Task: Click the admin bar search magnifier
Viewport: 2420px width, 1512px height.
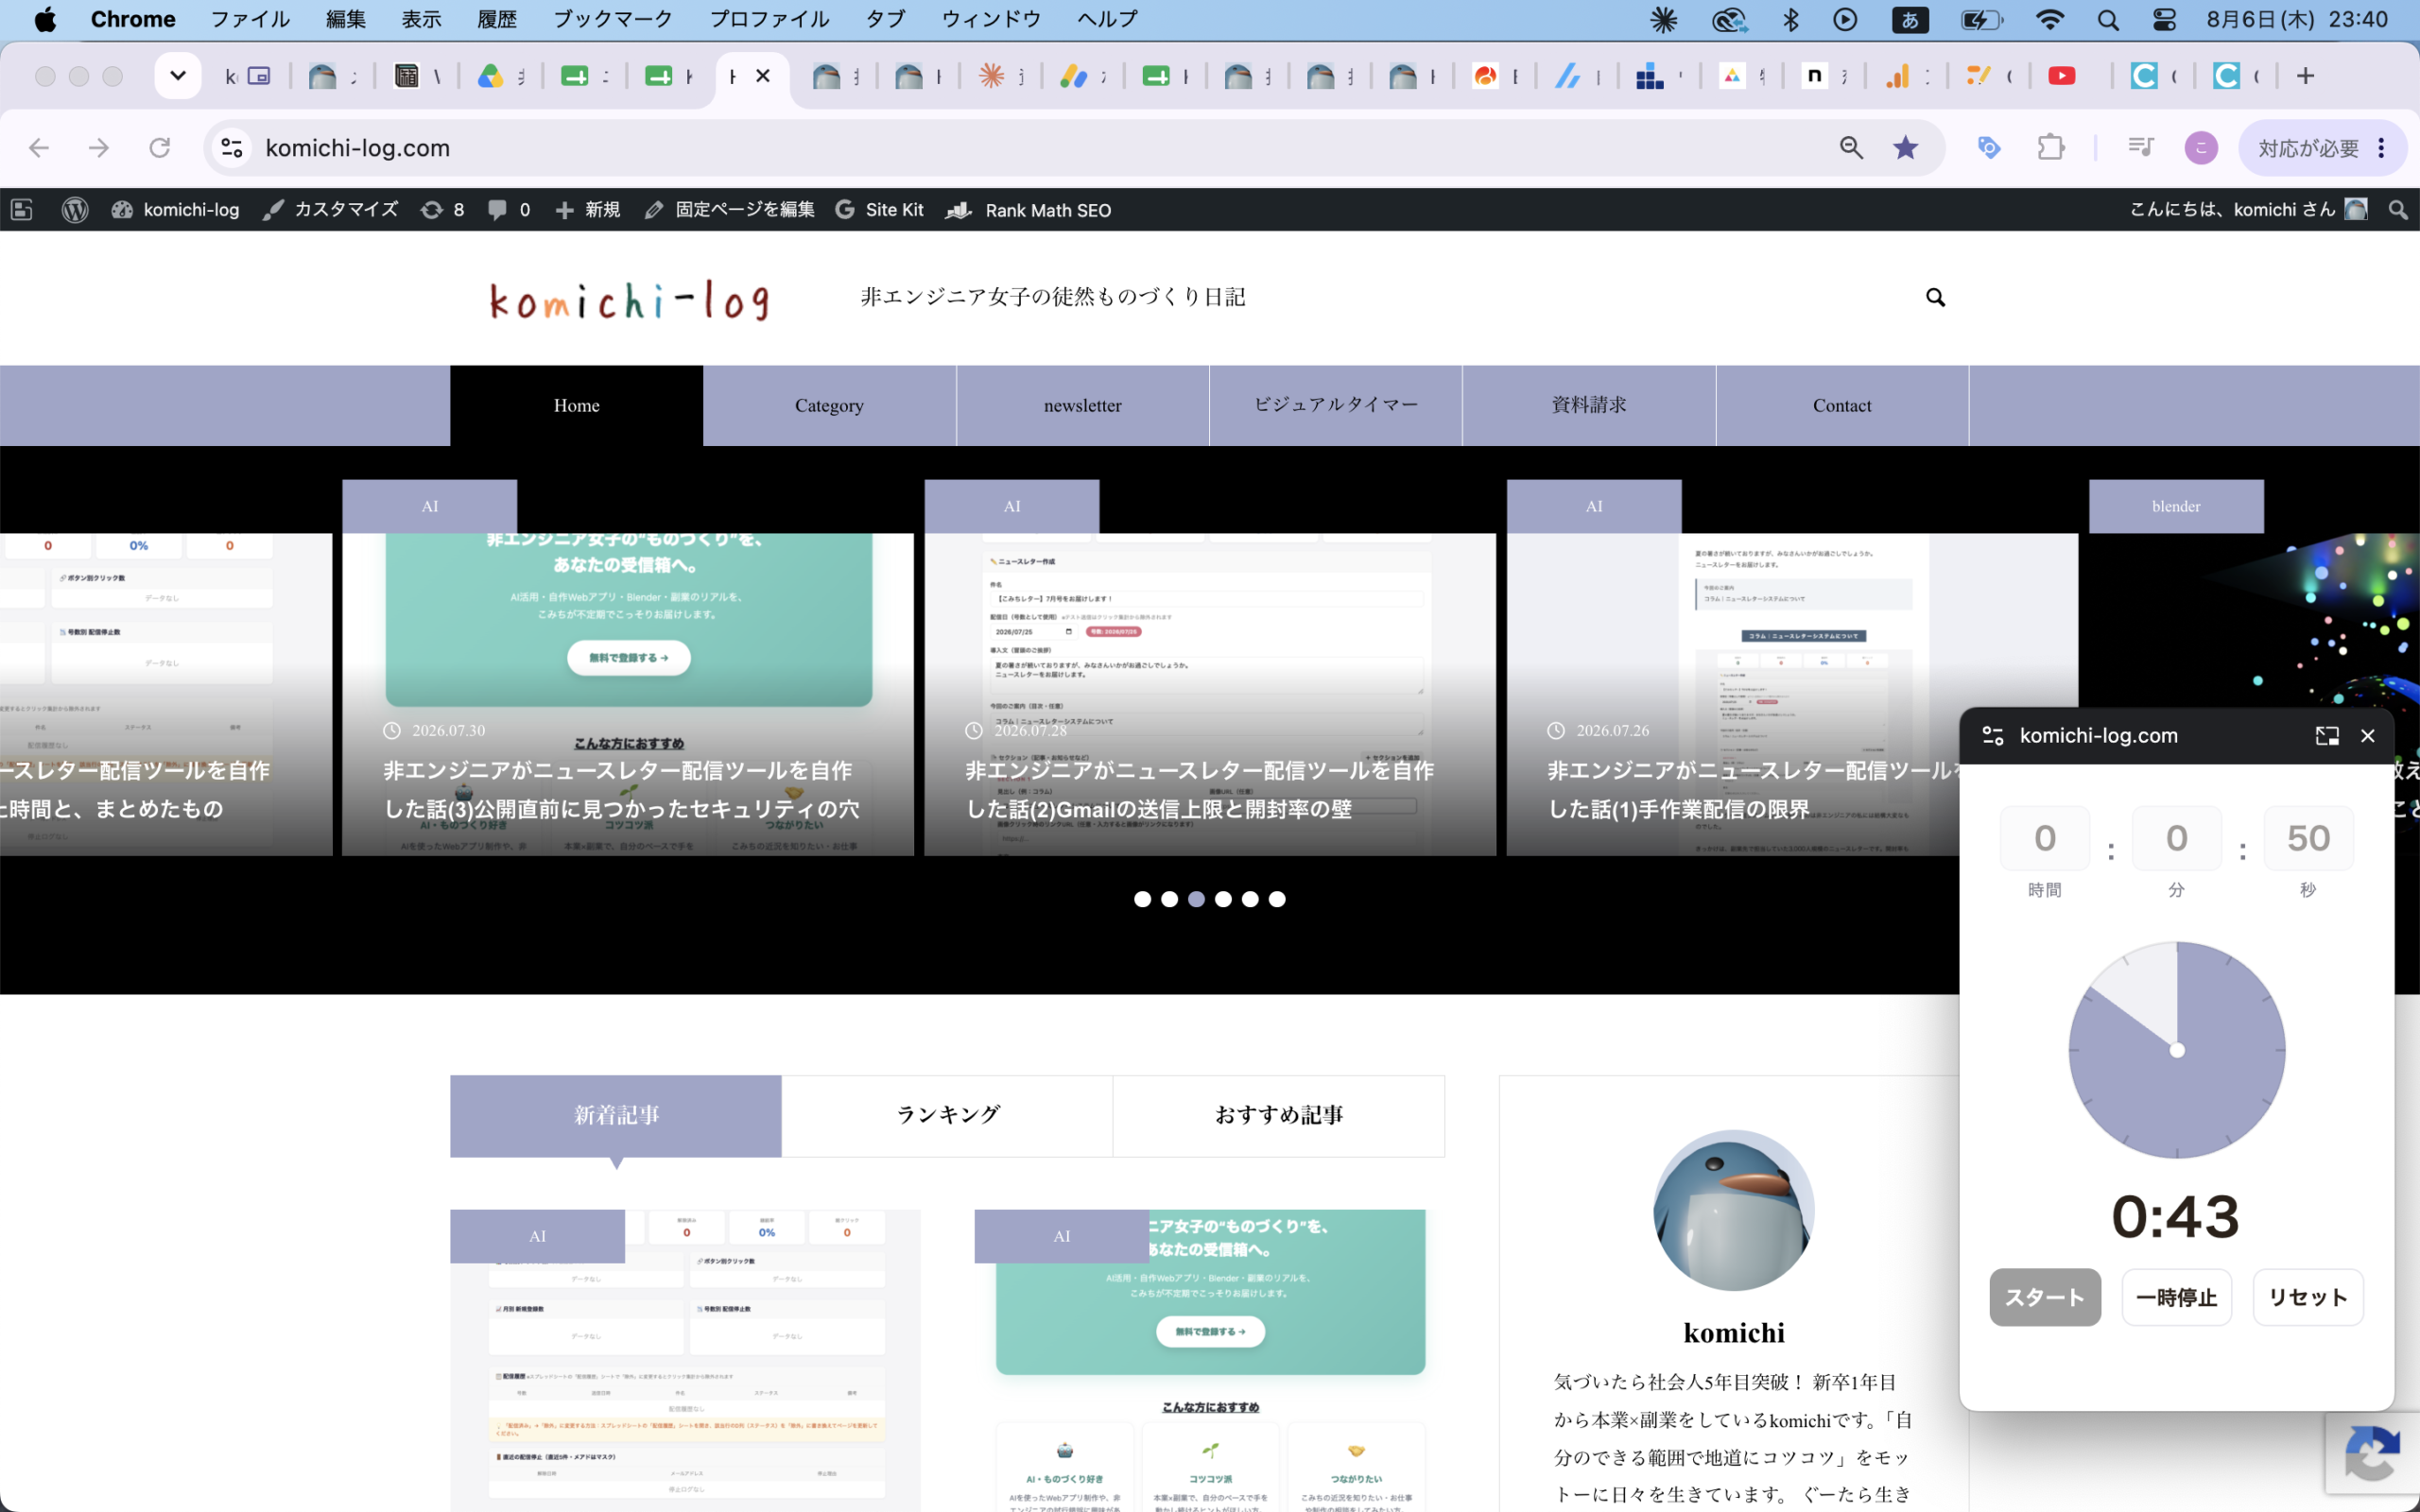Action: 2398,210
